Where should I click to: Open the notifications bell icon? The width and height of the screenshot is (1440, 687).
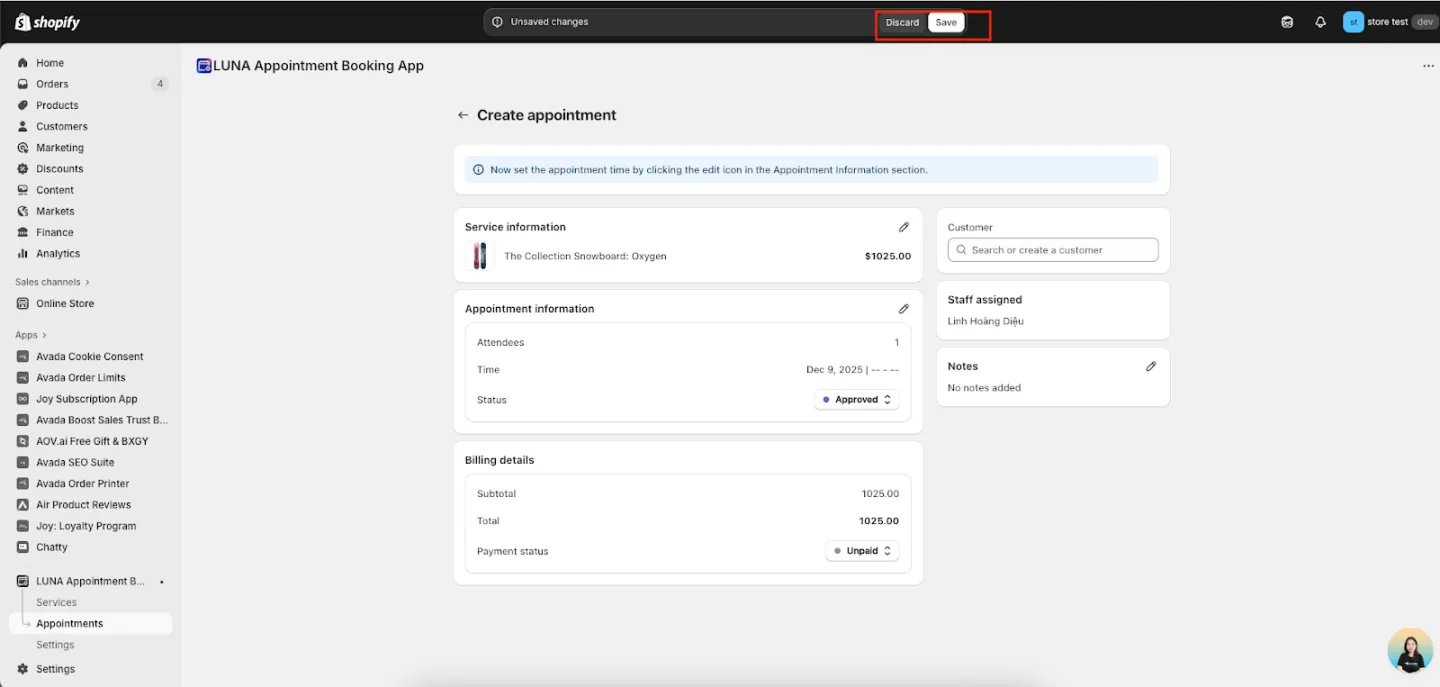tap(1320, 22)
